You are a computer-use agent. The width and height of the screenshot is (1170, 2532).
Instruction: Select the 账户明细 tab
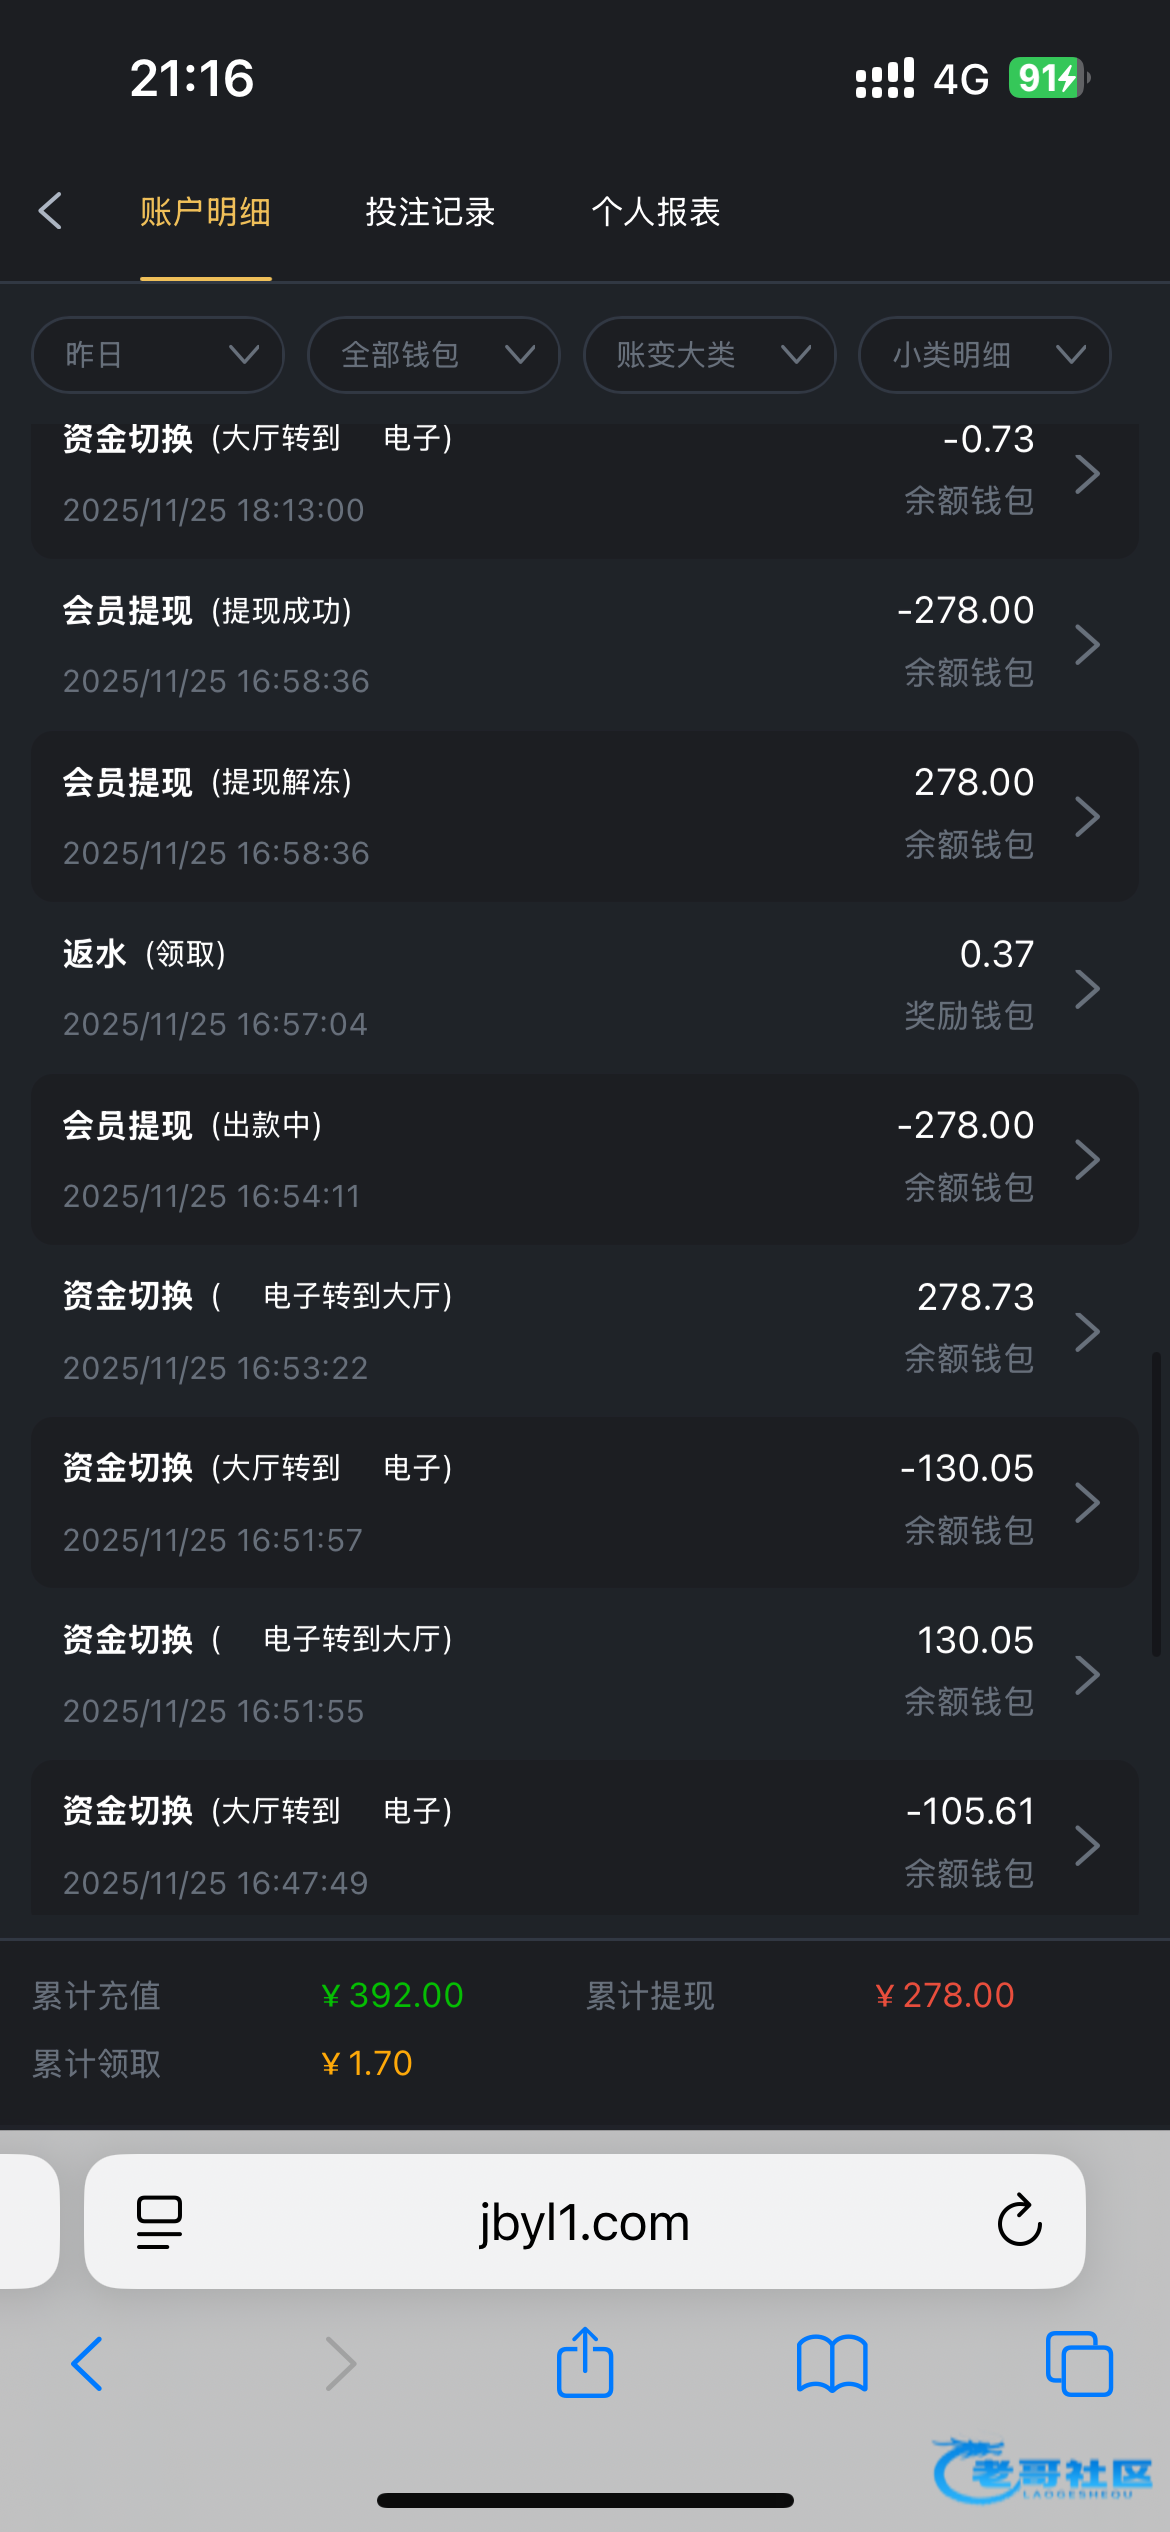[205, 212]
